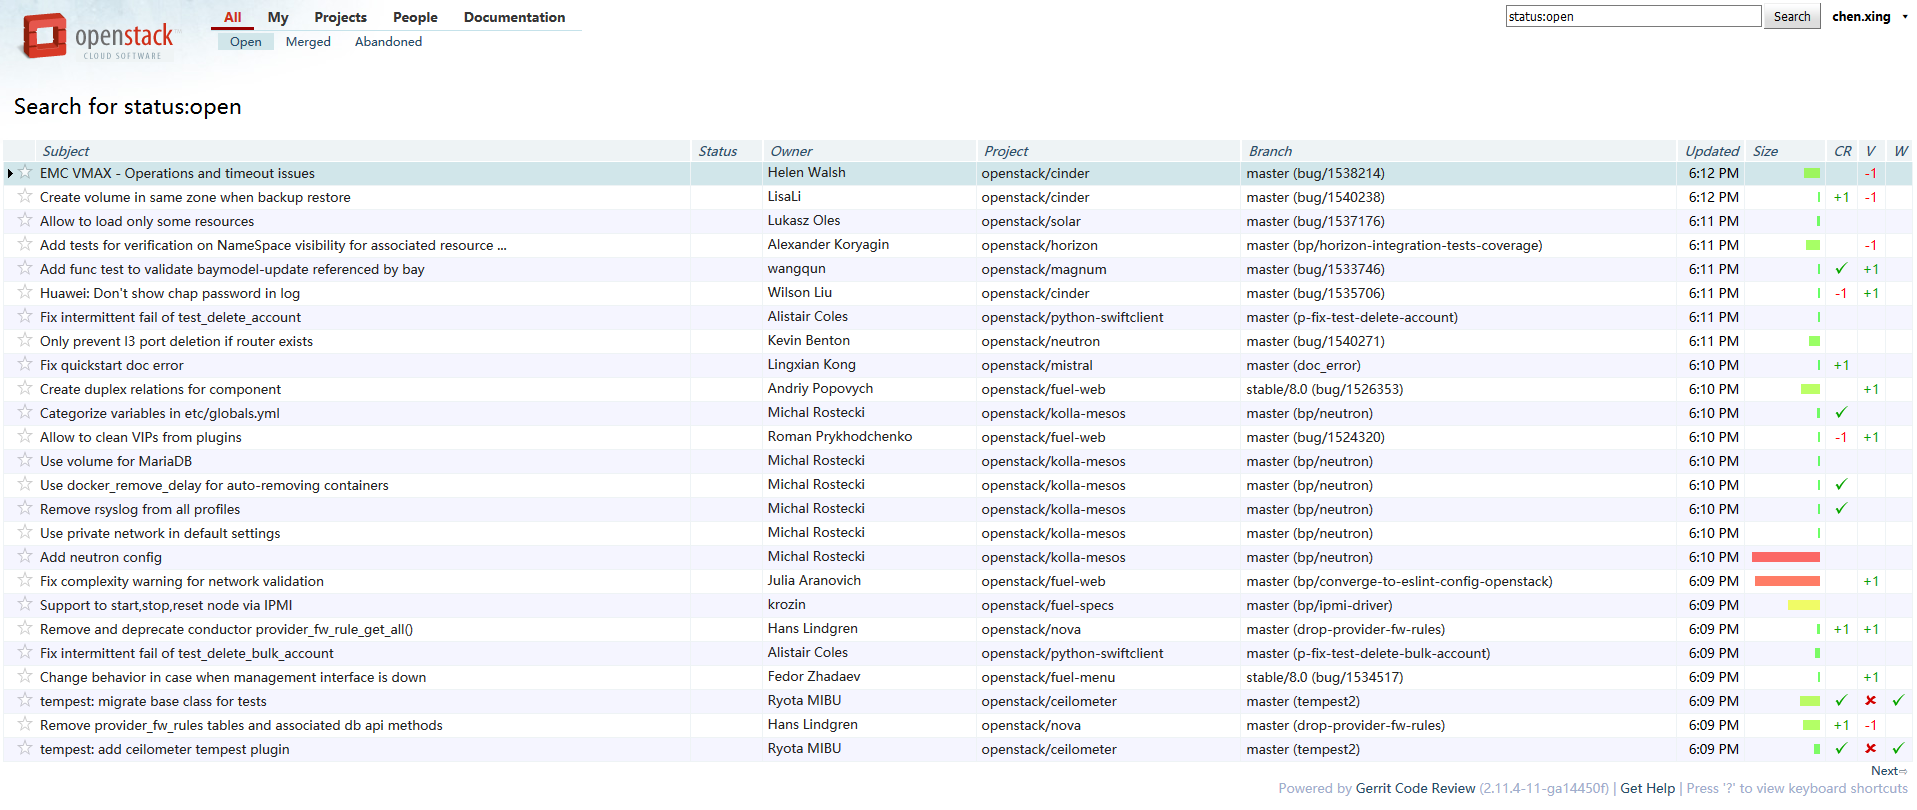Screen dimensions: 1917x810
Task: Open 'Allow to clean VIPs from plugins' change
Action: (x=141, y=437)
